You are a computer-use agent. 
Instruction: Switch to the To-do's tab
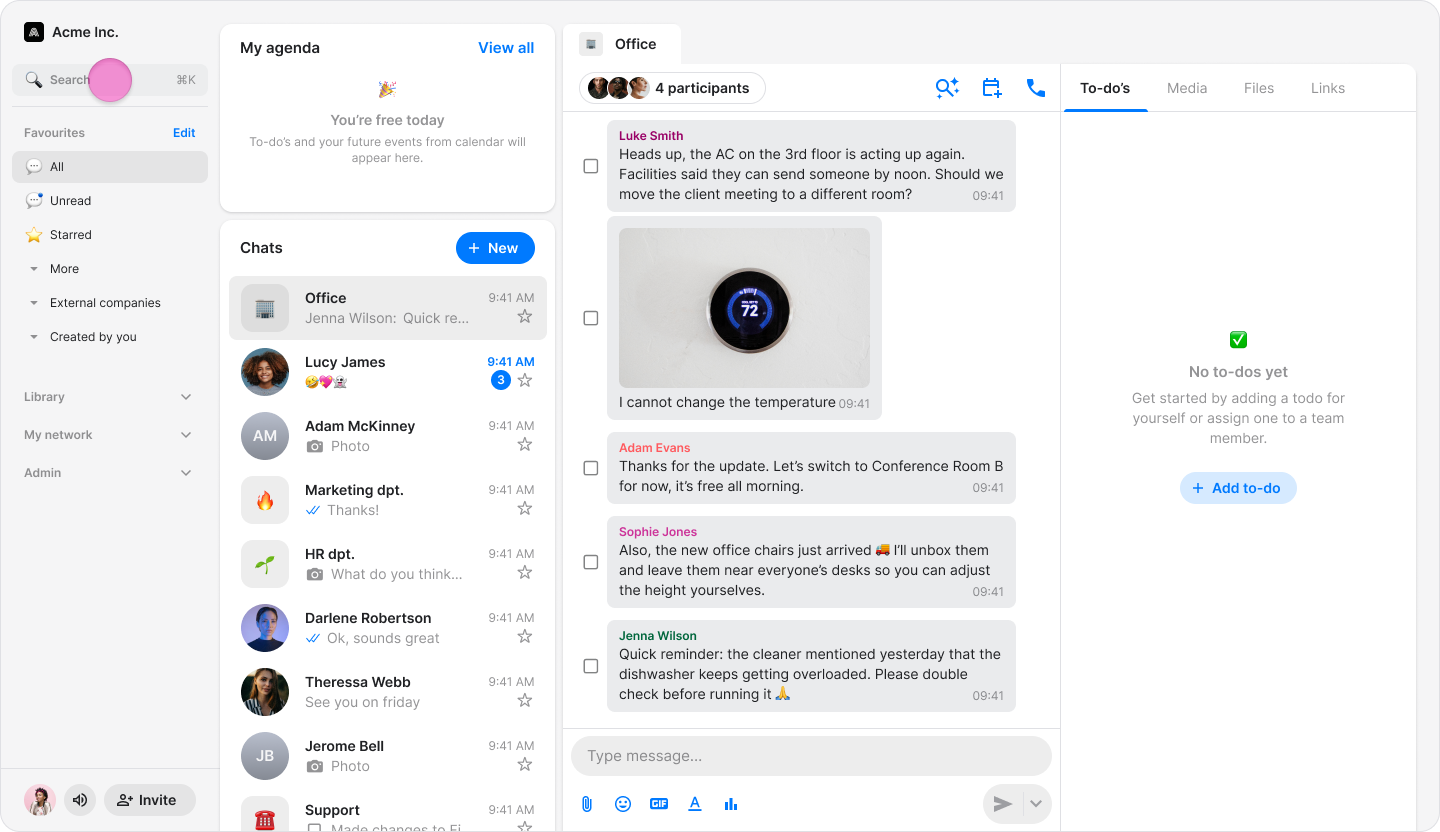1105,88
